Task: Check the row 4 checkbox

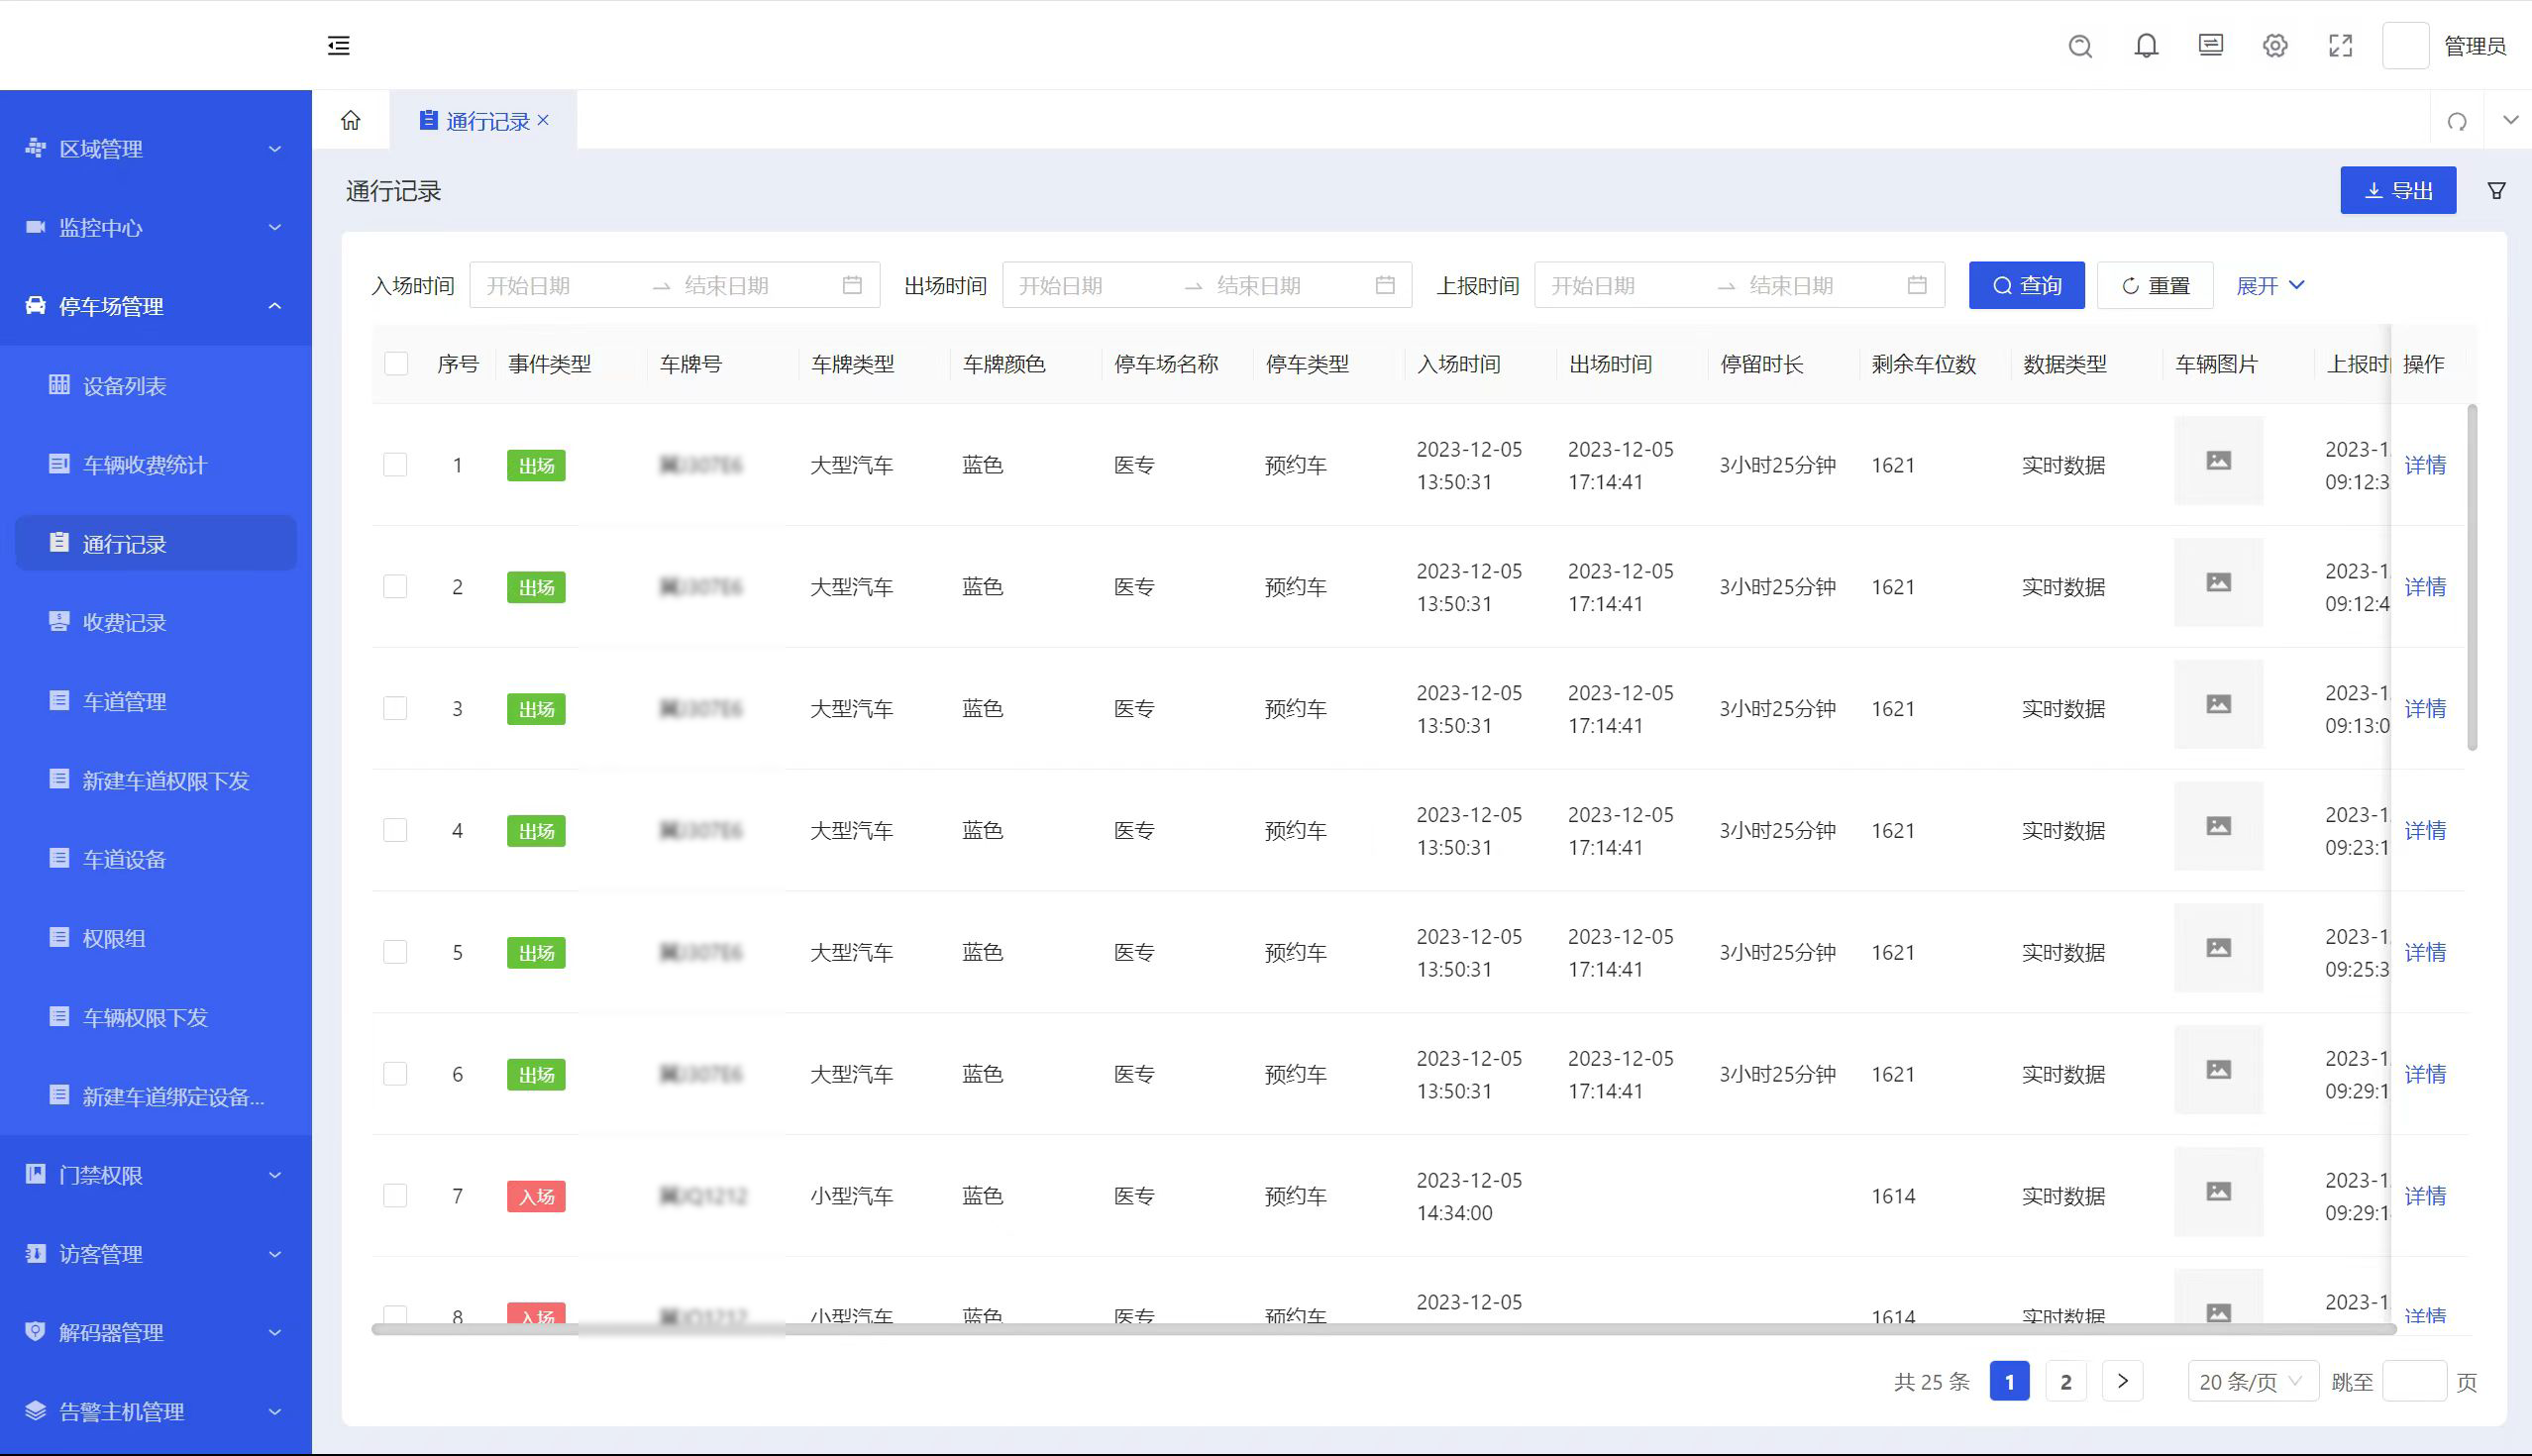Action: point(395,830)
